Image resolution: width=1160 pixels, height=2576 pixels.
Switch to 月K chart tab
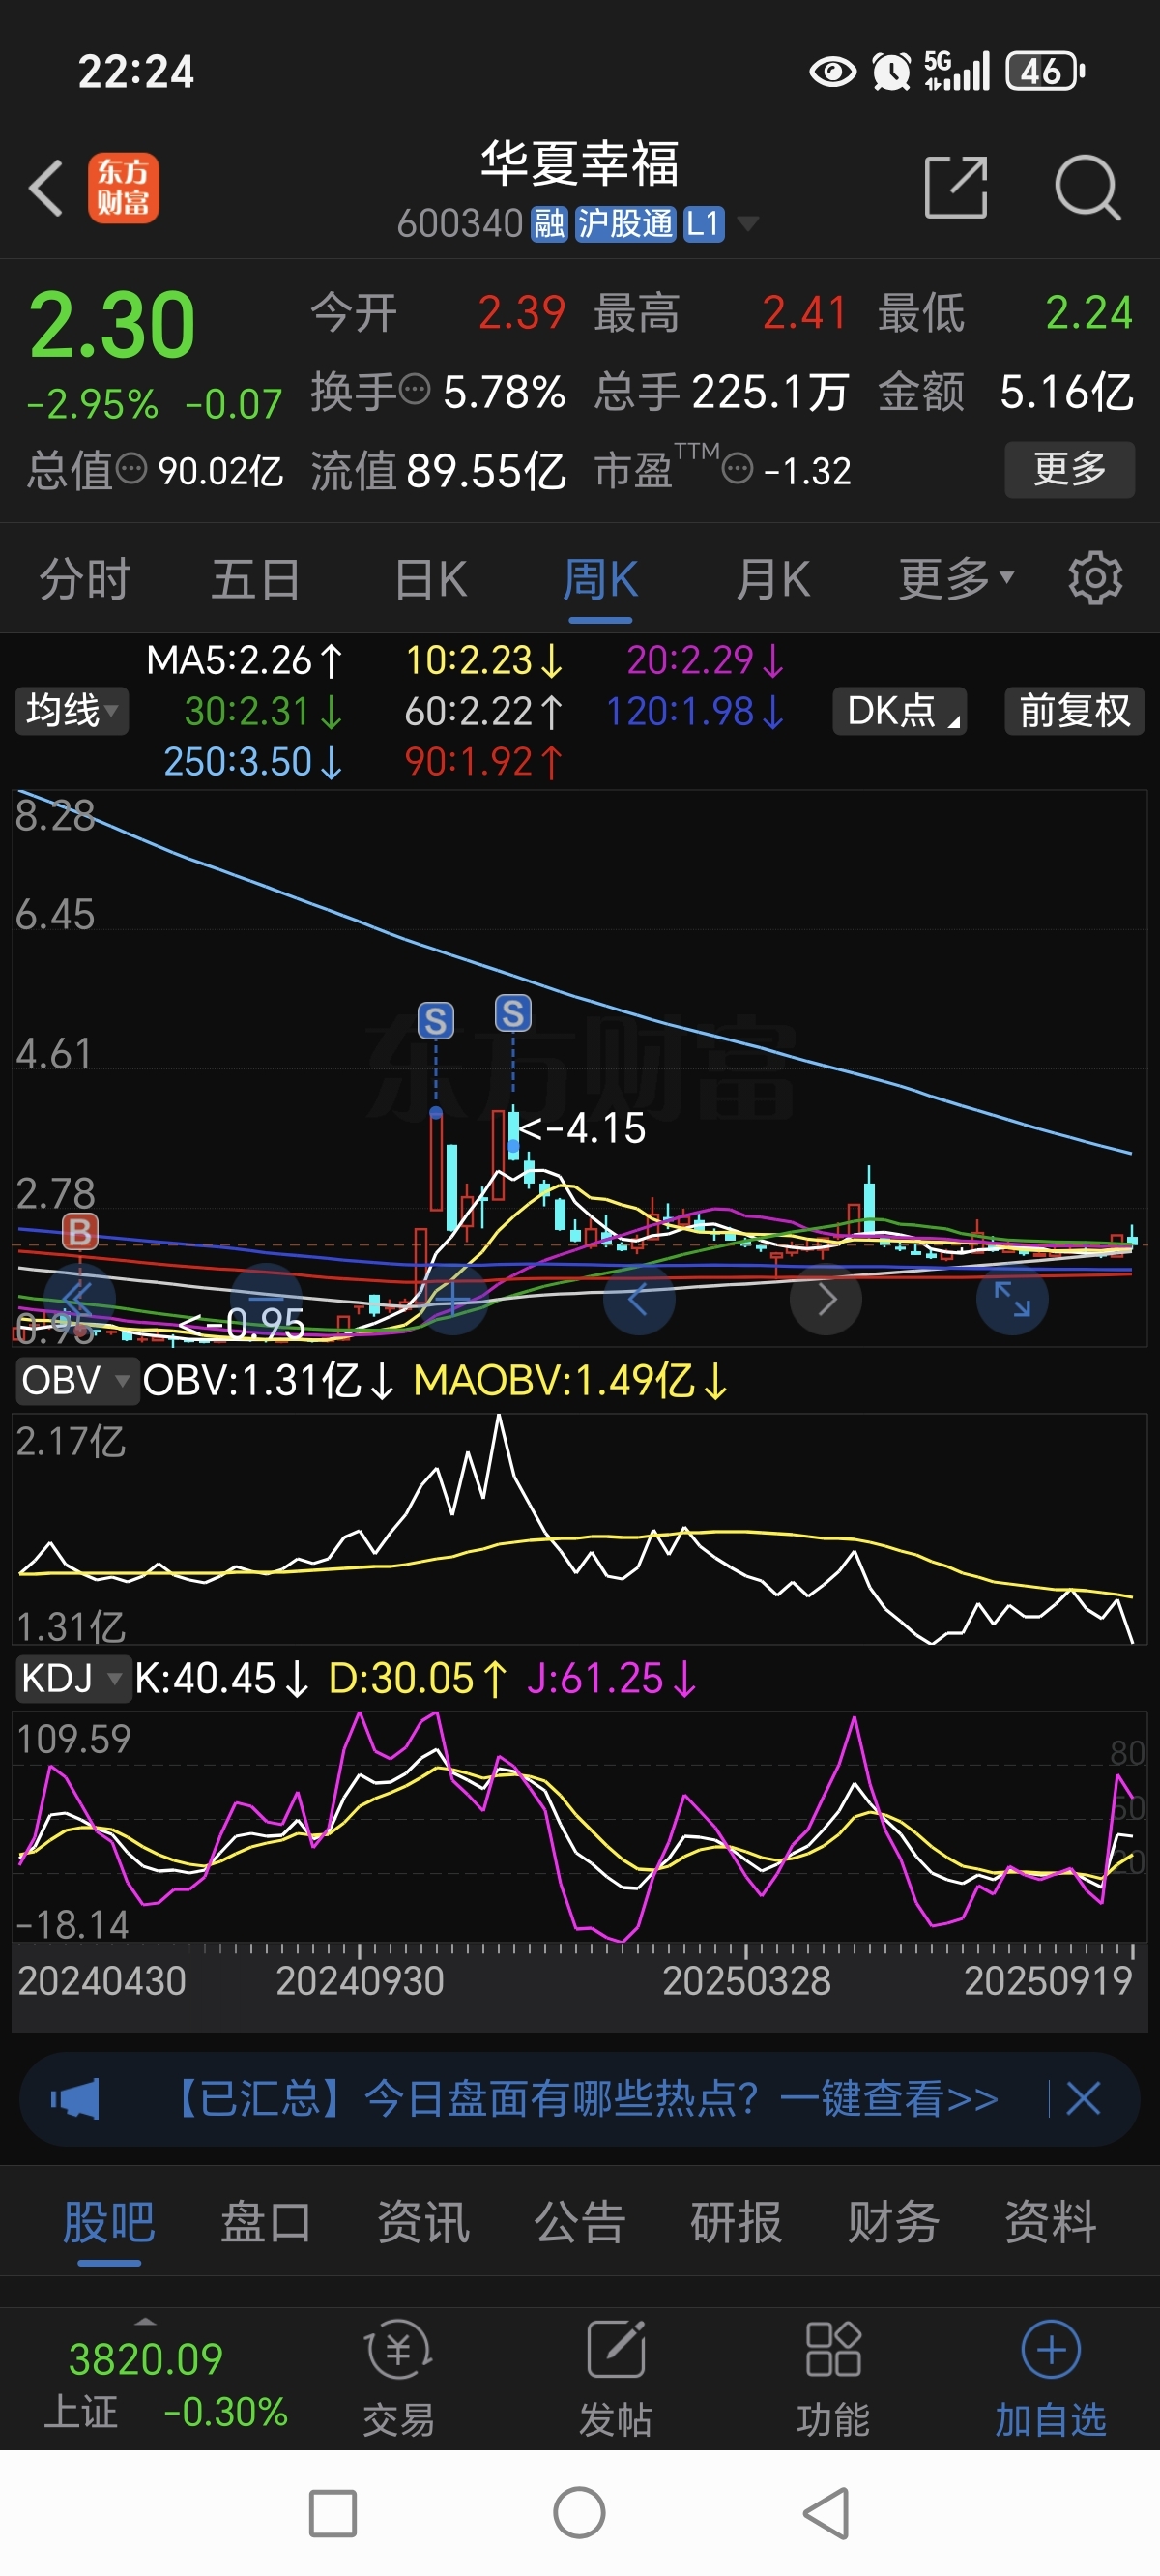[772, 579]
